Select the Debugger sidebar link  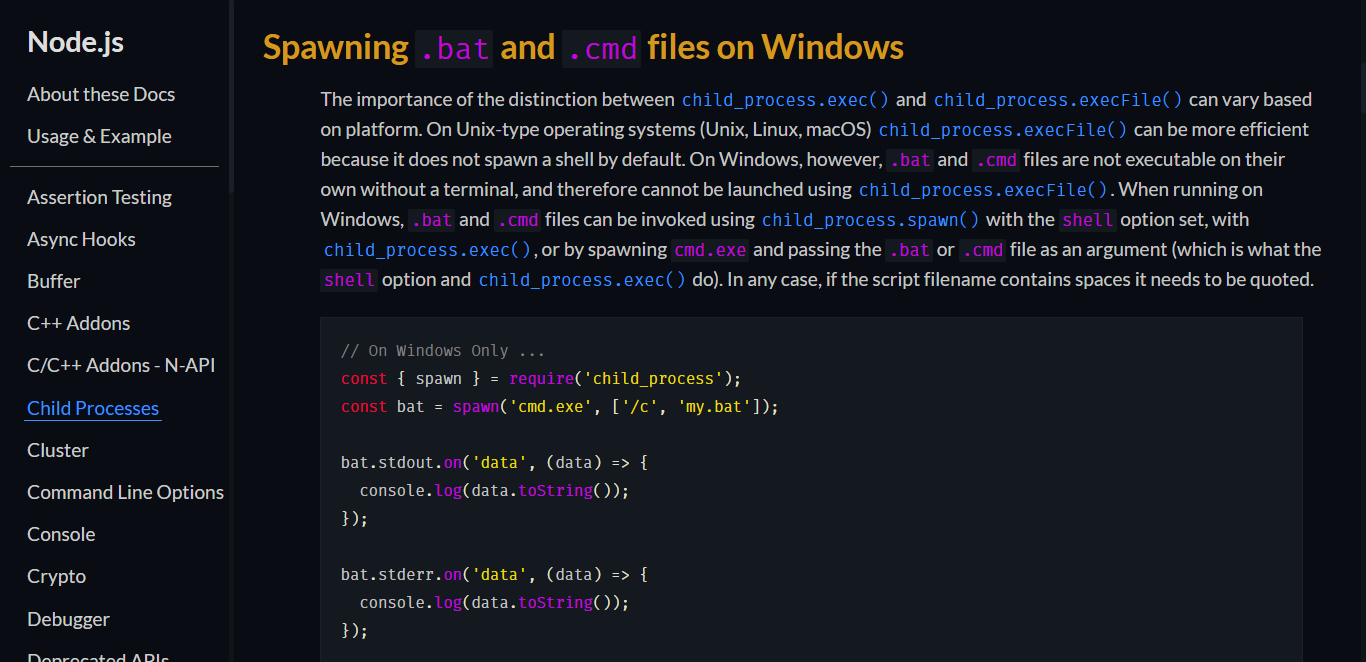pyautogui.click(x=68, y=619)
